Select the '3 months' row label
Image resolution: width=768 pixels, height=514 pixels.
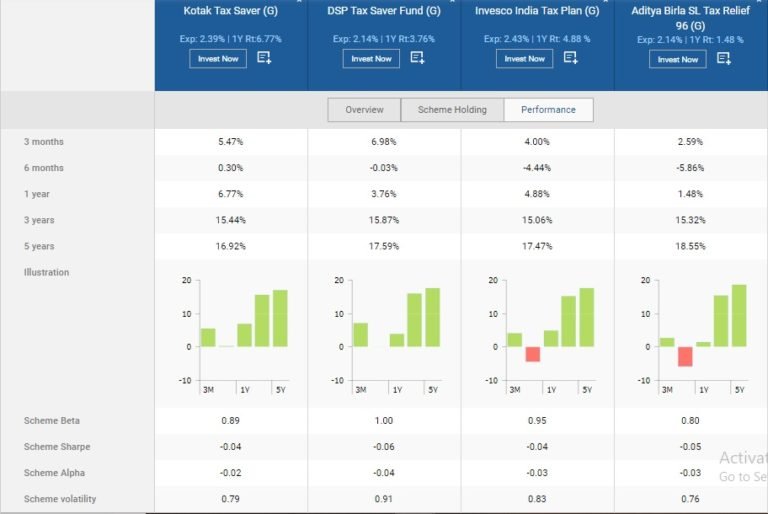pos(44,142)
